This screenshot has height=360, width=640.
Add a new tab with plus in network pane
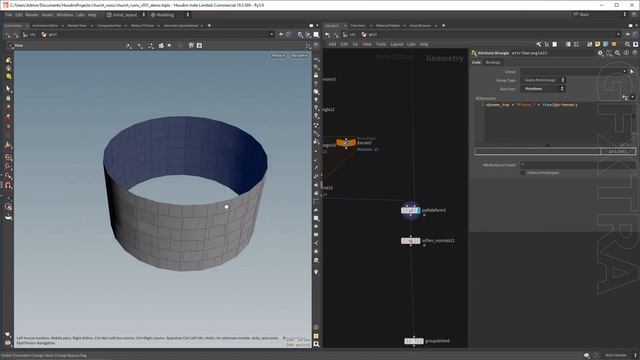click(444, 25)
